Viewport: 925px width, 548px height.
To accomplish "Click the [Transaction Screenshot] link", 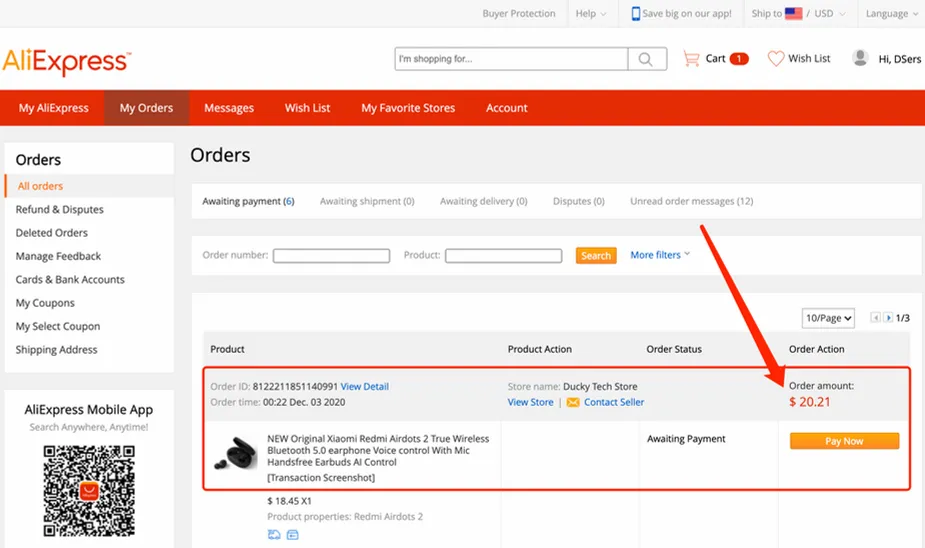I will [x=321, y=478].
